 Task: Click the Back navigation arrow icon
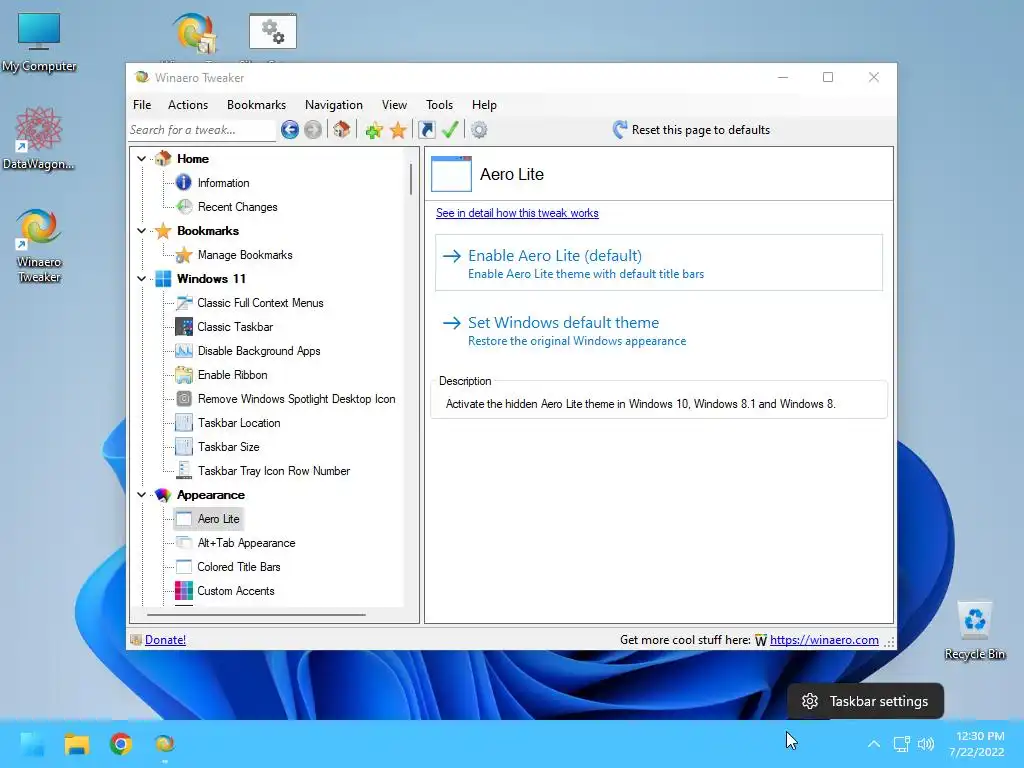click(290, 130)
